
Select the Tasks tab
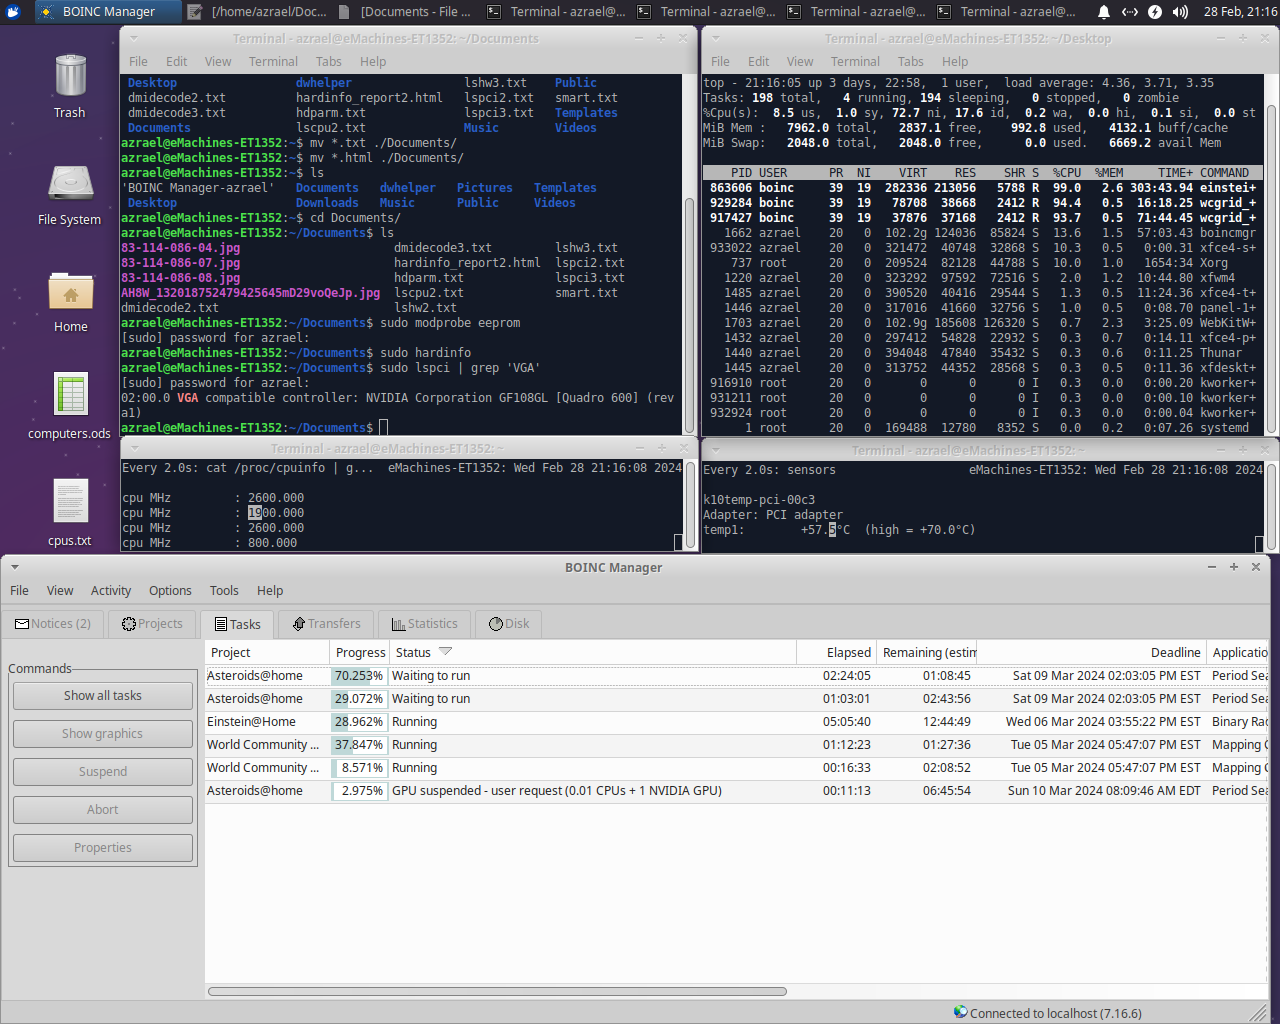point(237,624)
